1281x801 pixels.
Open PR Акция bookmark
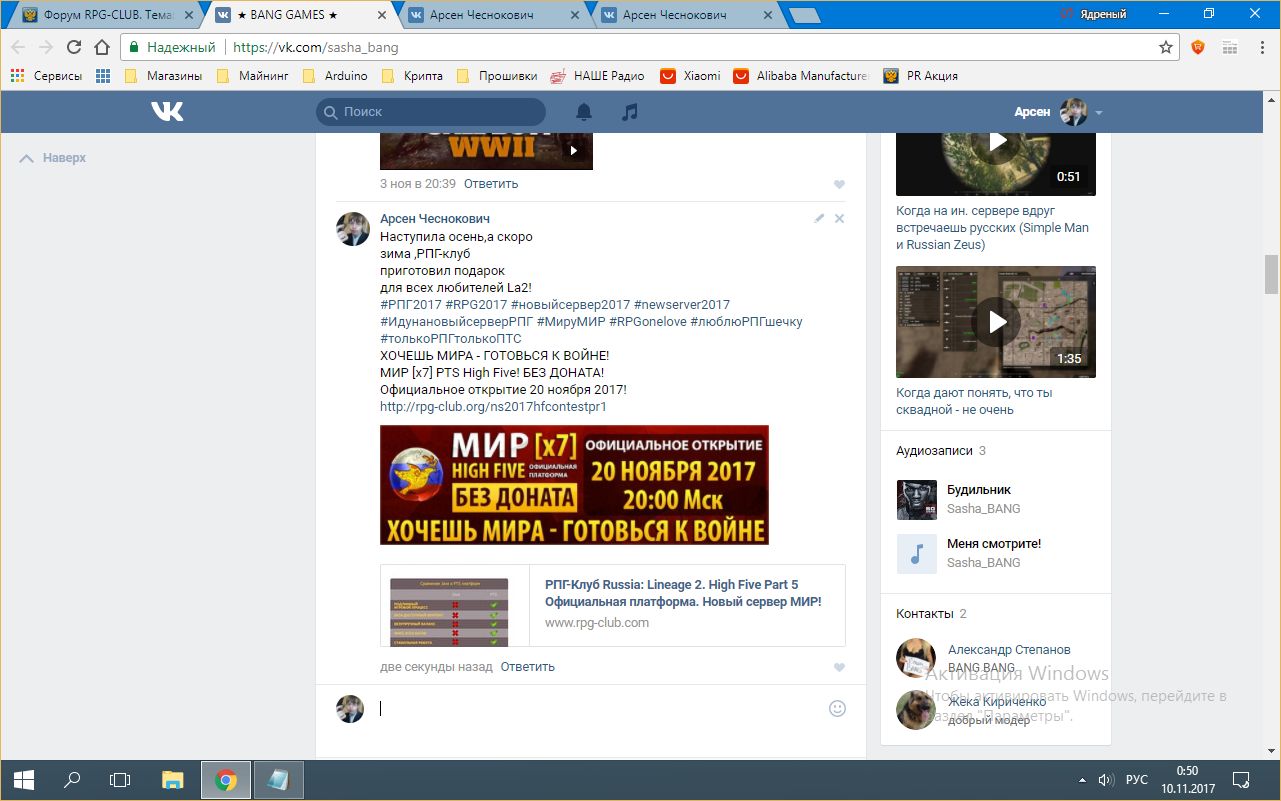tap(921, 76)
